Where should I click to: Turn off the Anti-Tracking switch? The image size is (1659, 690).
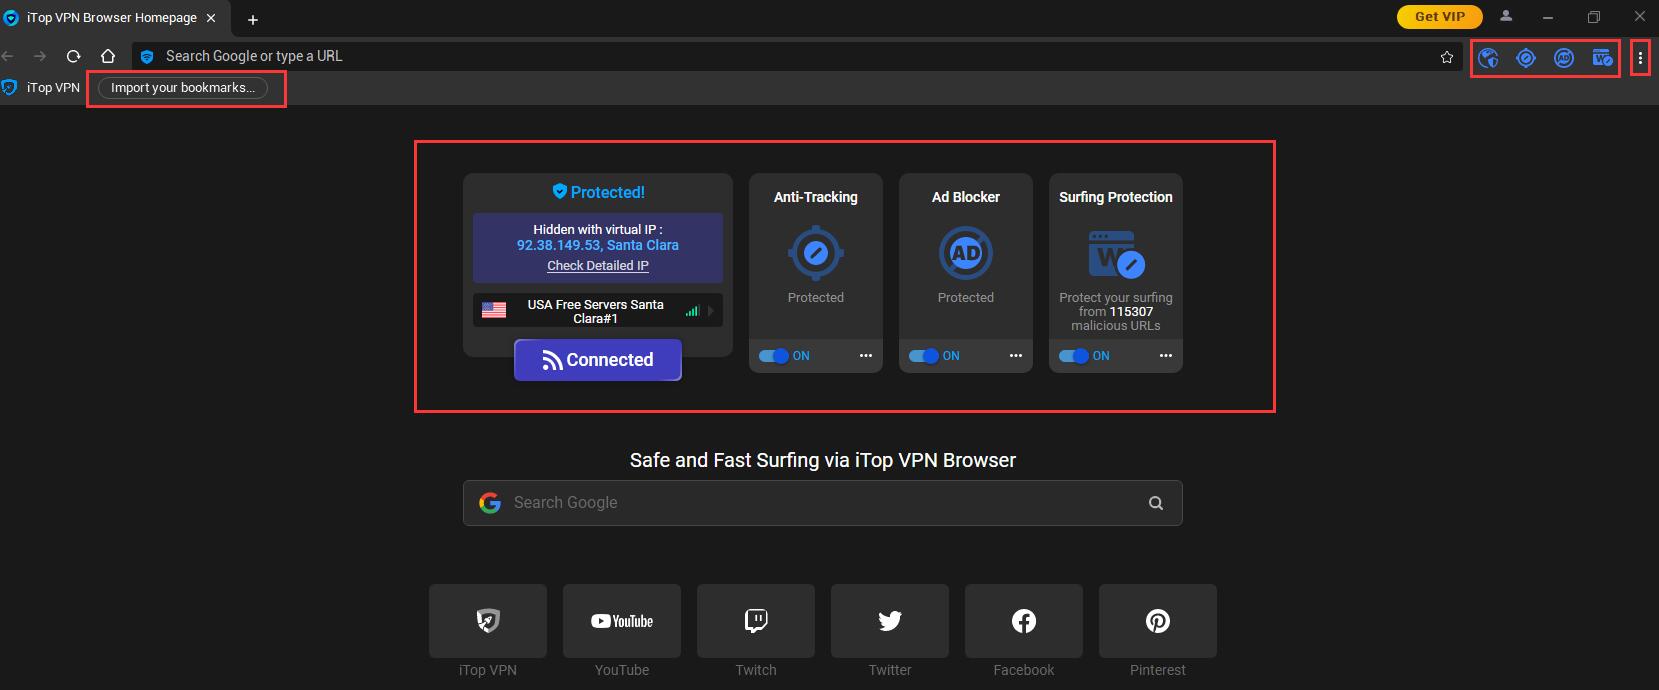pyautogui.click(x=774, y=356)
